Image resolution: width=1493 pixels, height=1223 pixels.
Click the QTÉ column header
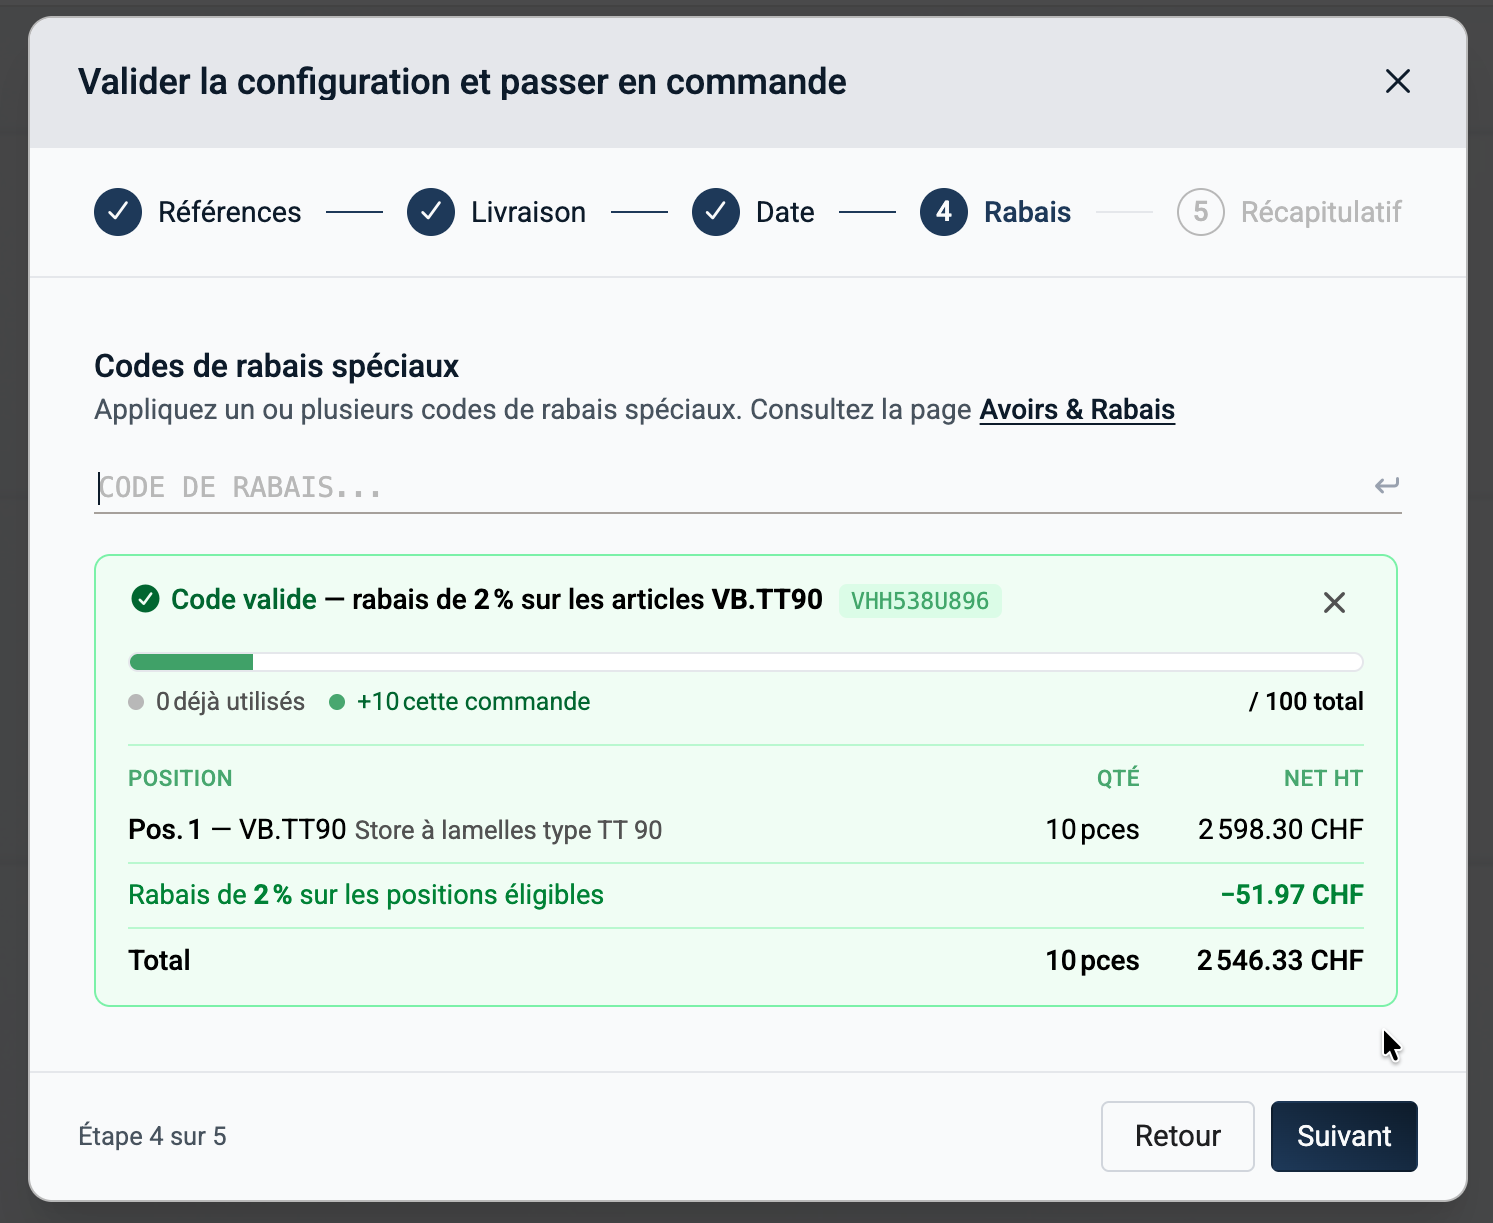1118,778
